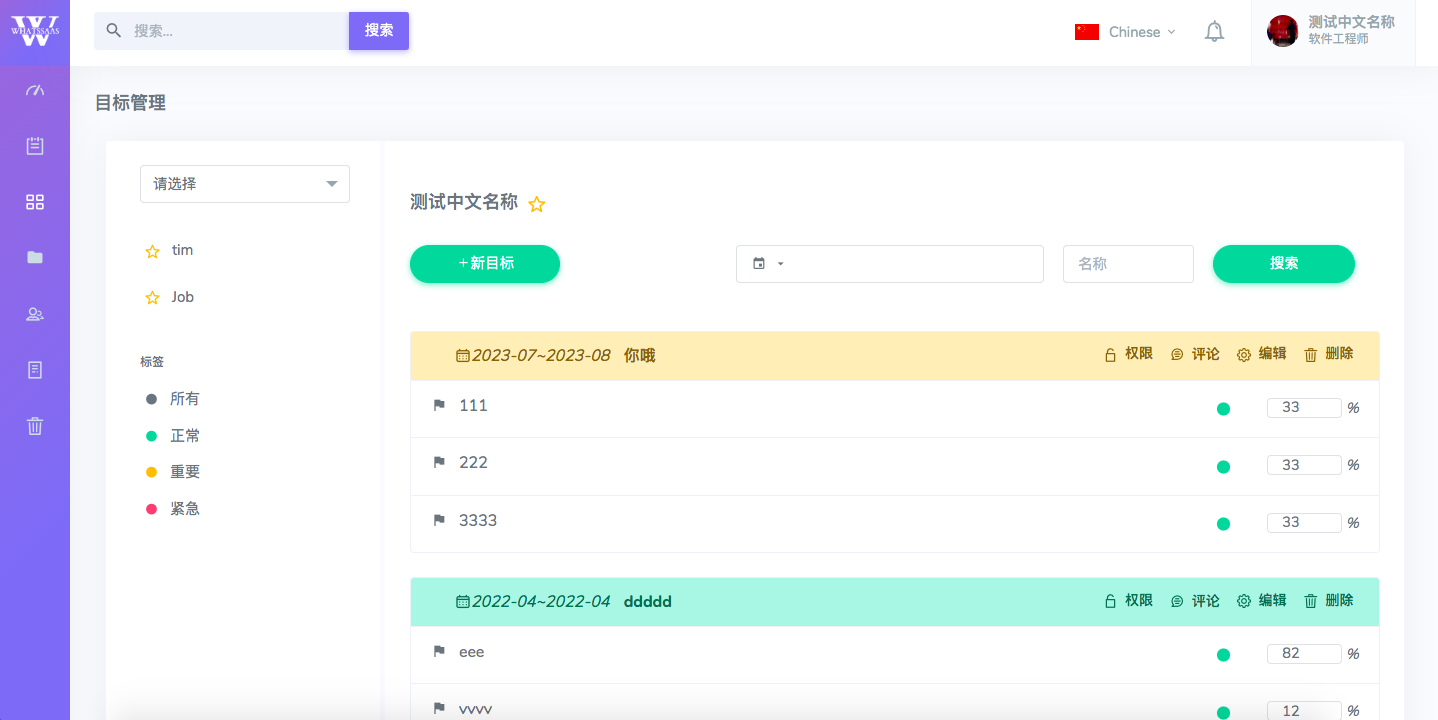Click the +新目标 button

484,264
